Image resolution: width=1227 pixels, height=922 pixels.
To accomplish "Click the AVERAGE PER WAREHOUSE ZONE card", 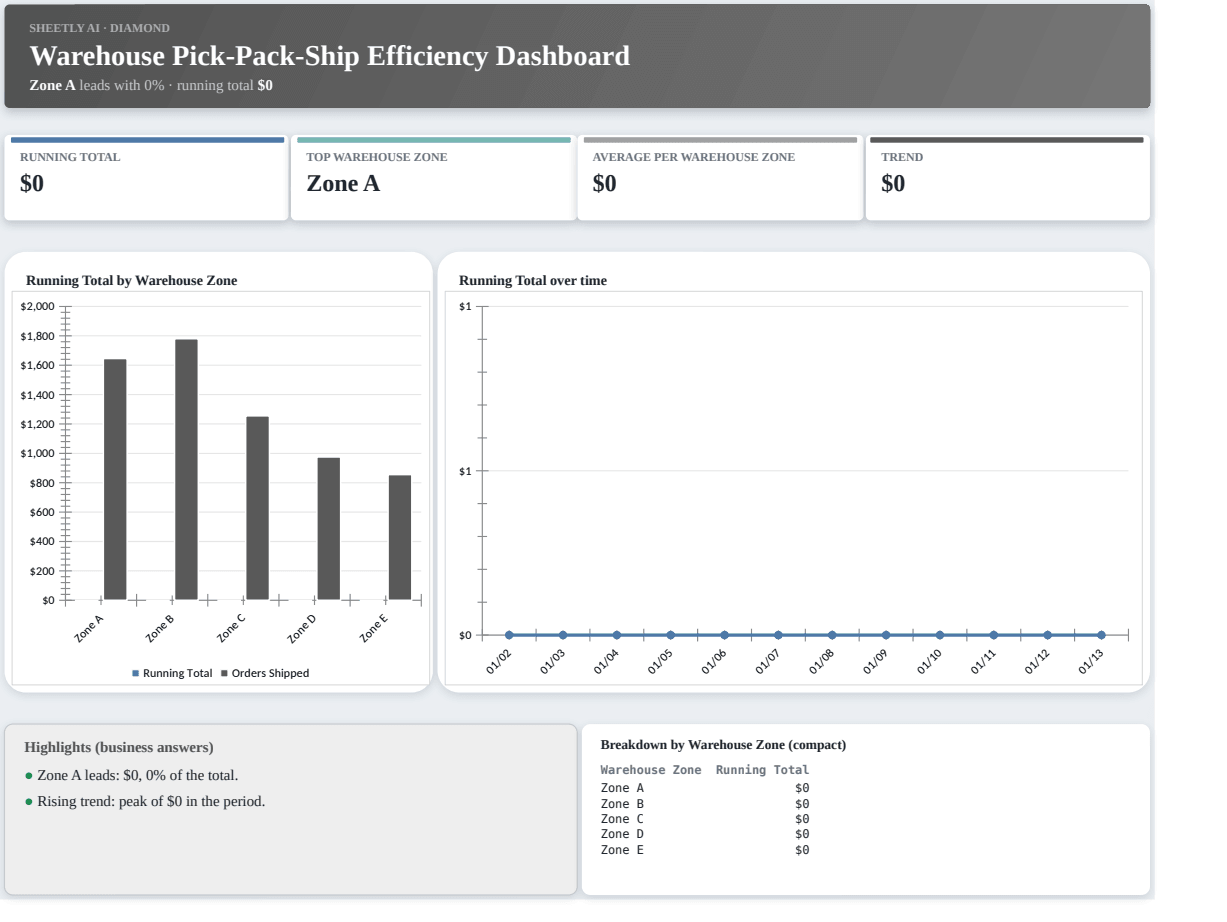I will coord(720,179).
